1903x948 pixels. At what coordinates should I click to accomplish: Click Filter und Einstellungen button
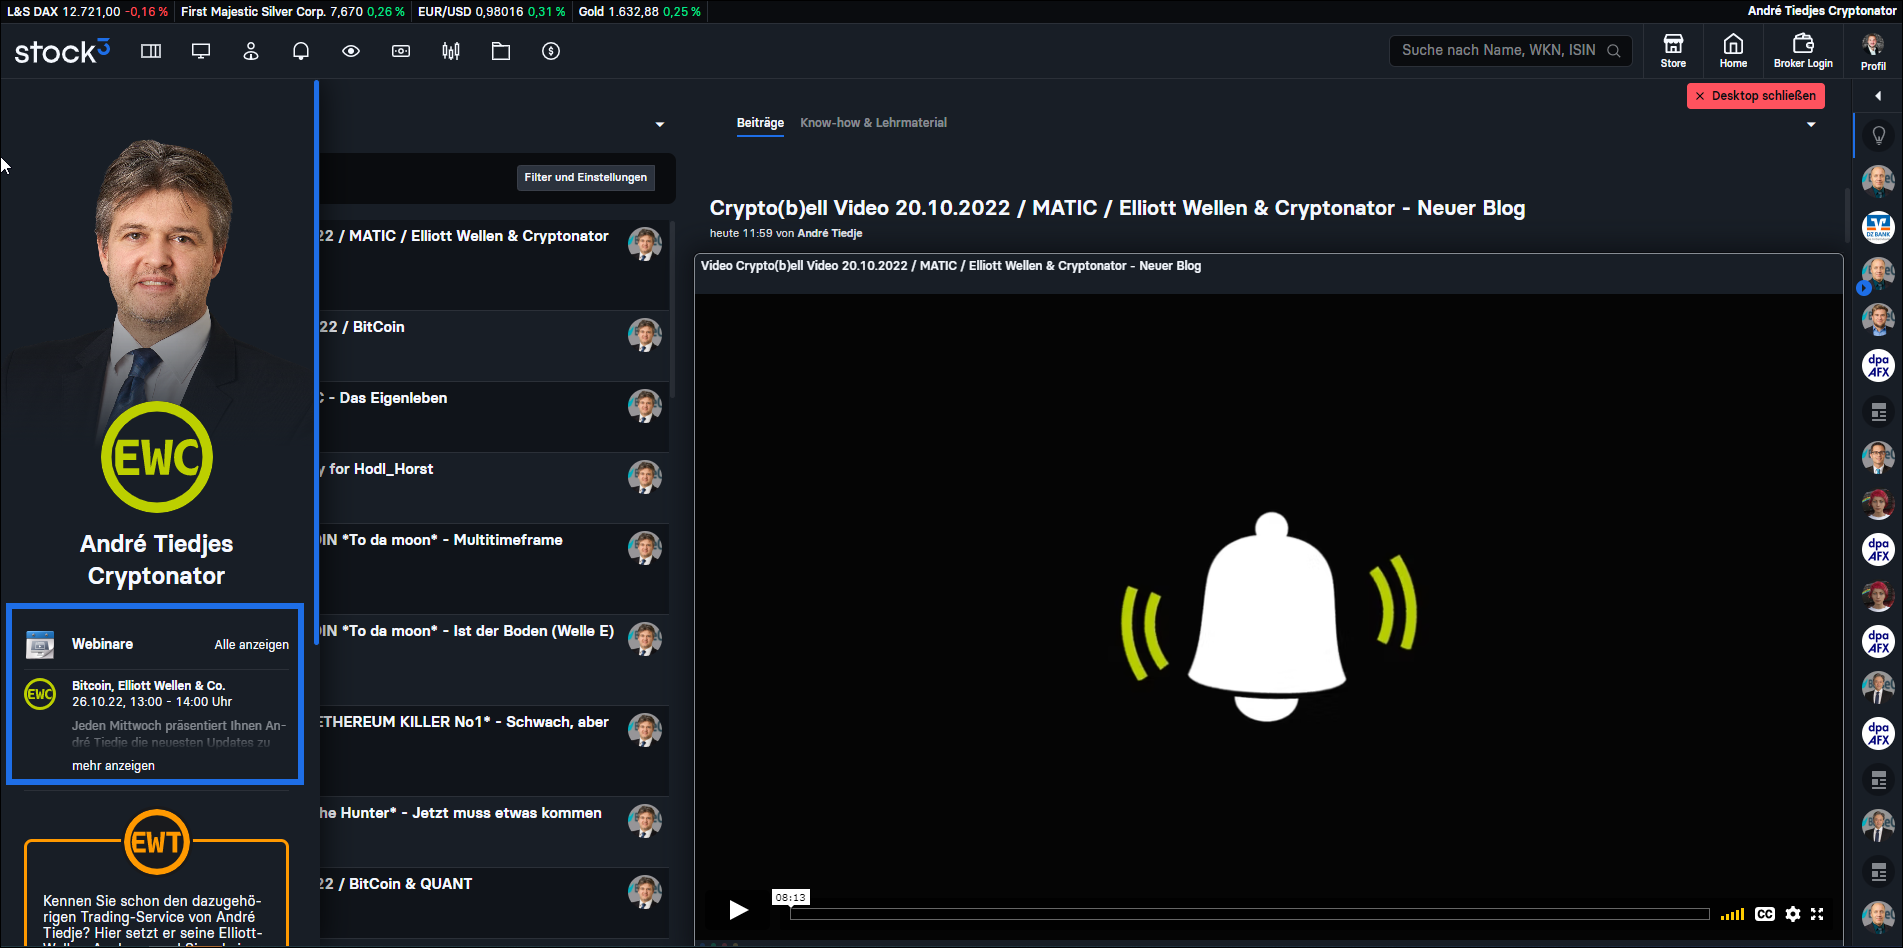coord(586,178)
